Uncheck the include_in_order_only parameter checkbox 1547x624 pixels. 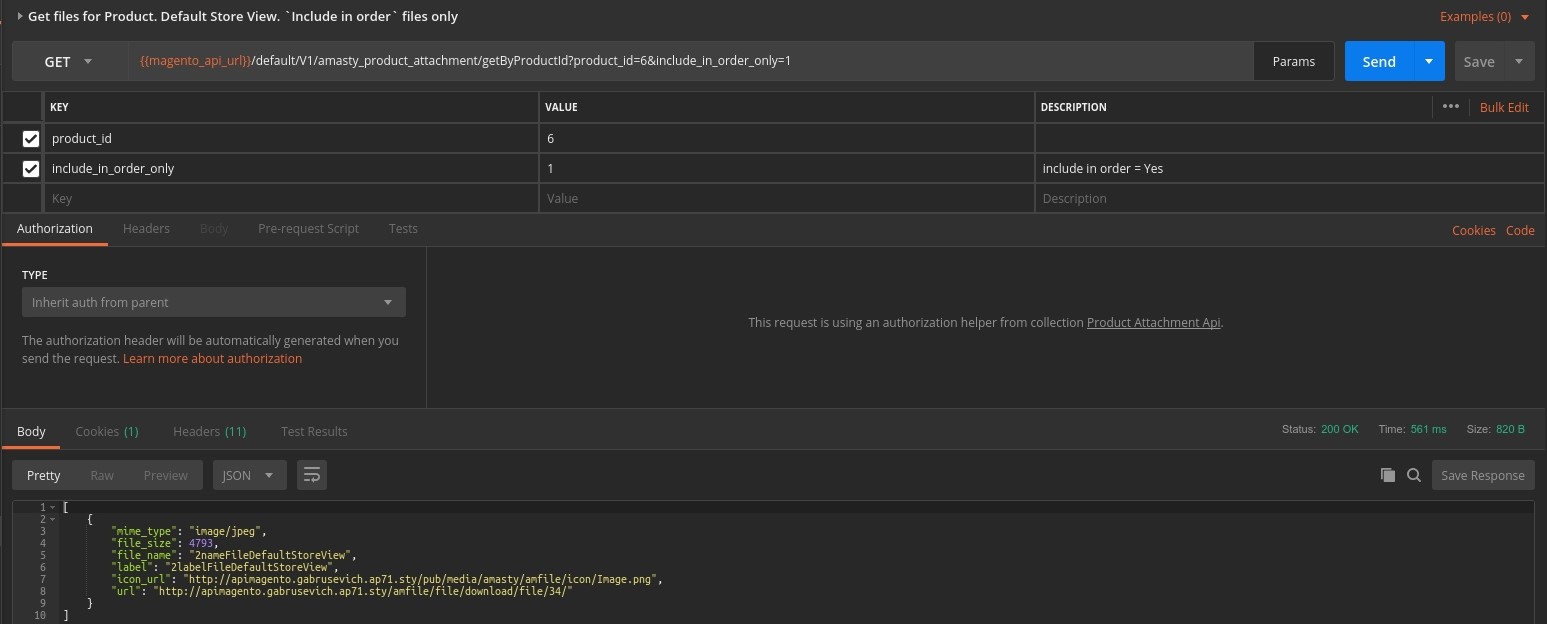pos(31,169)
